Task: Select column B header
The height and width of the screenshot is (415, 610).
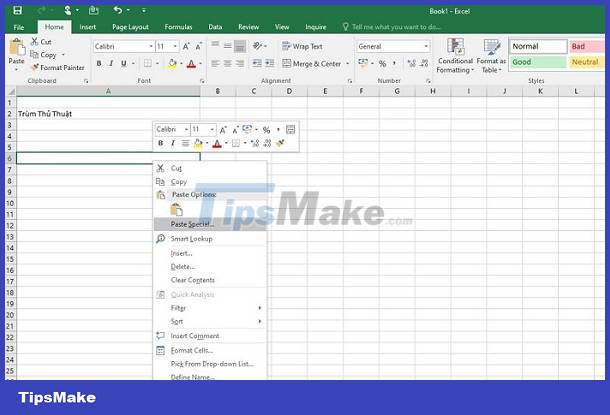Action: [x=218, y=91]
